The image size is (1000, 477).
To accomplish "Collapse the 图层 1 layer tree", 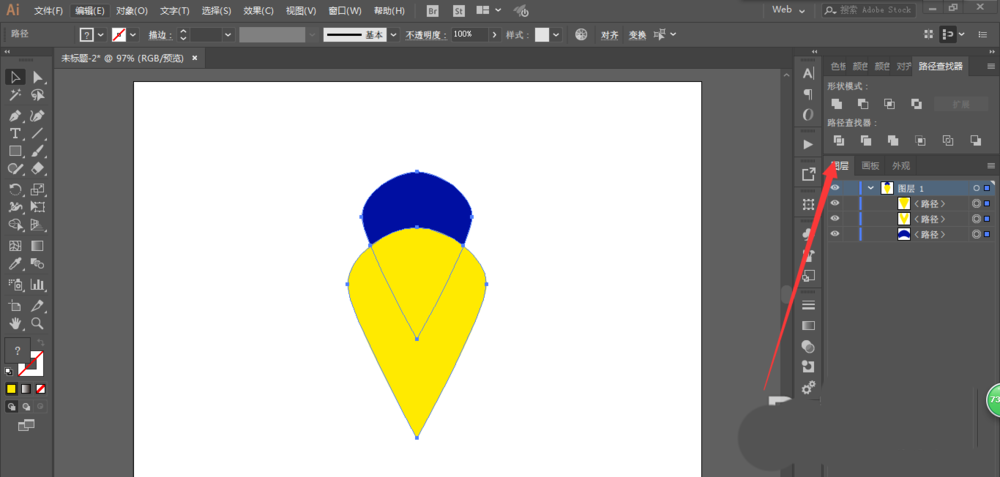I will click(871, 188).
